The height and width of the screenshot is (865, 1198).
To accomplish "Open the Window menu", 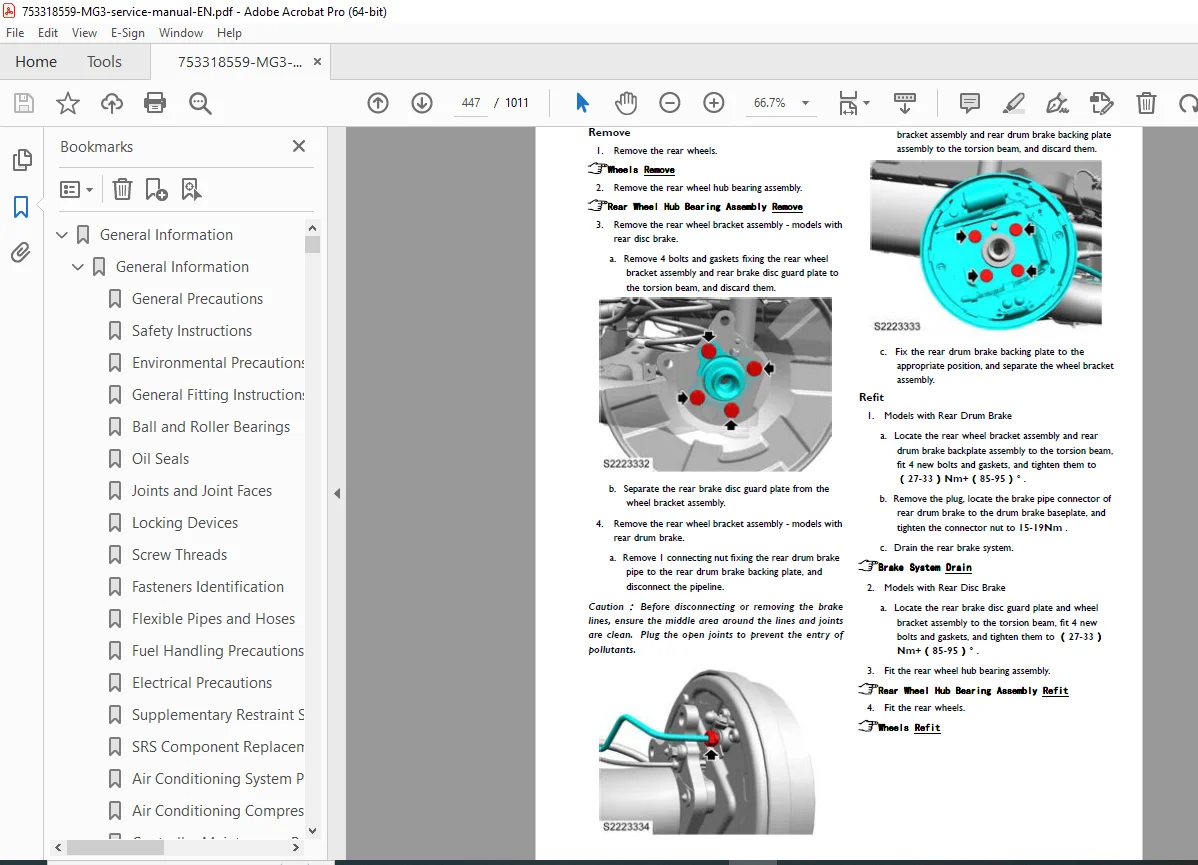I will pyautogui.click(x=180, y=33).
